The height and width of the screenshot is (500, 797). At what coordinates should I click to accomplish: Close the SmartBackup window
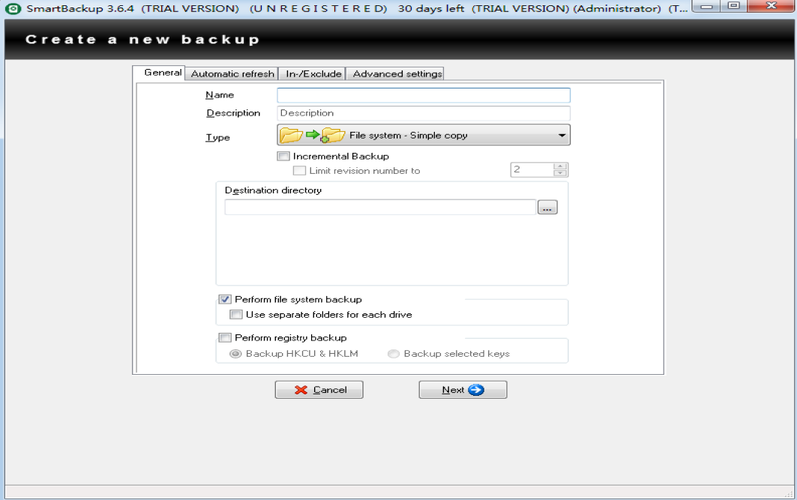[x=772, y=6]
